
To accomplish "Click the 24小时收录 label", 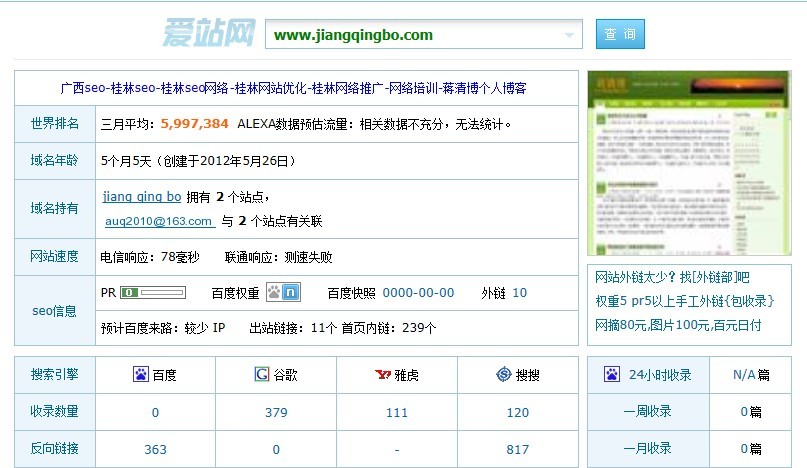I will tap(660, 375).
